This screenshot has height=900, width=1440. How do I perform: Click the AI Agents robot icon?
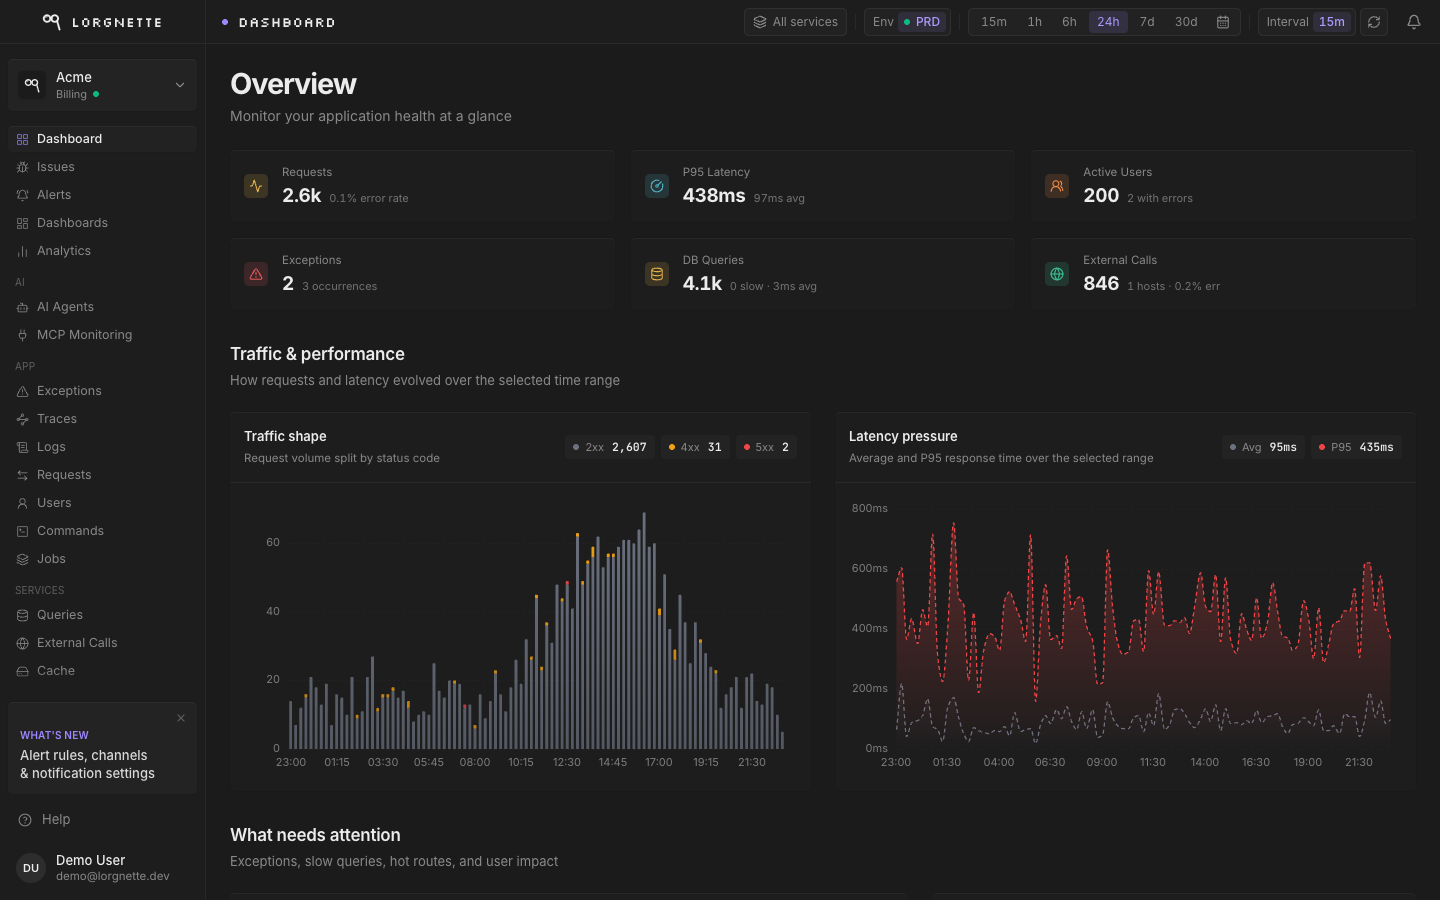(x=22, y=307)
